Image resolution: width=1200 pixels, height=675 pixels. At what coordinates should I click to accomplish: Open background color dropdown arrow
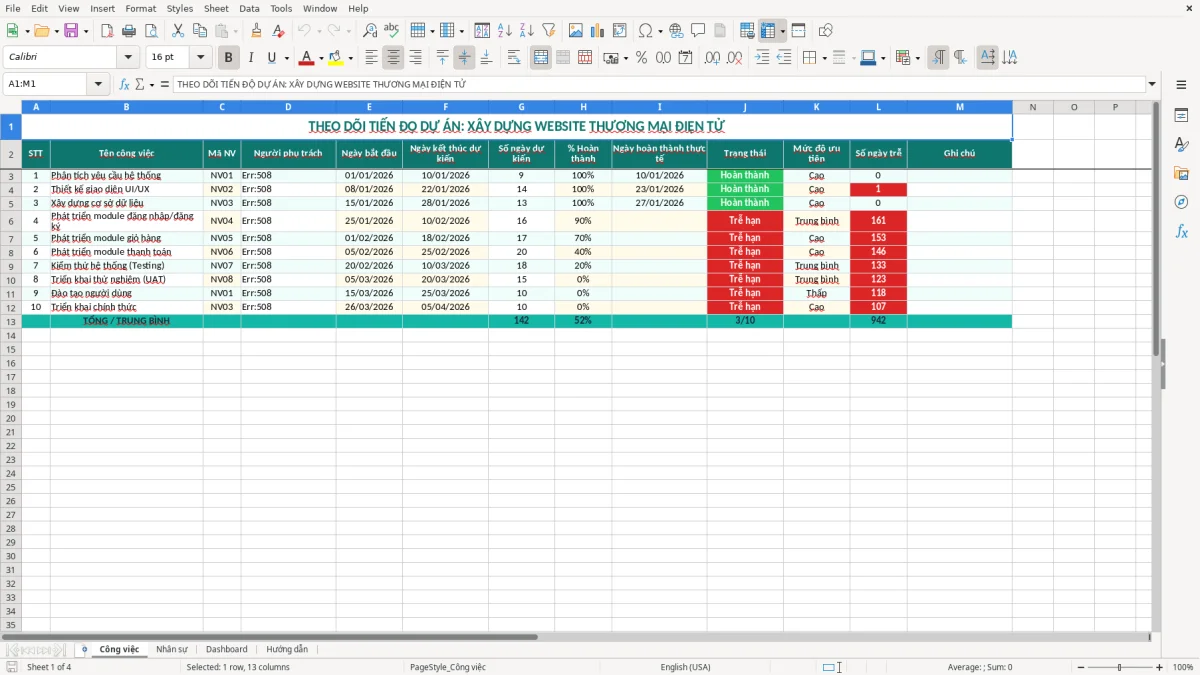(350, 58)
